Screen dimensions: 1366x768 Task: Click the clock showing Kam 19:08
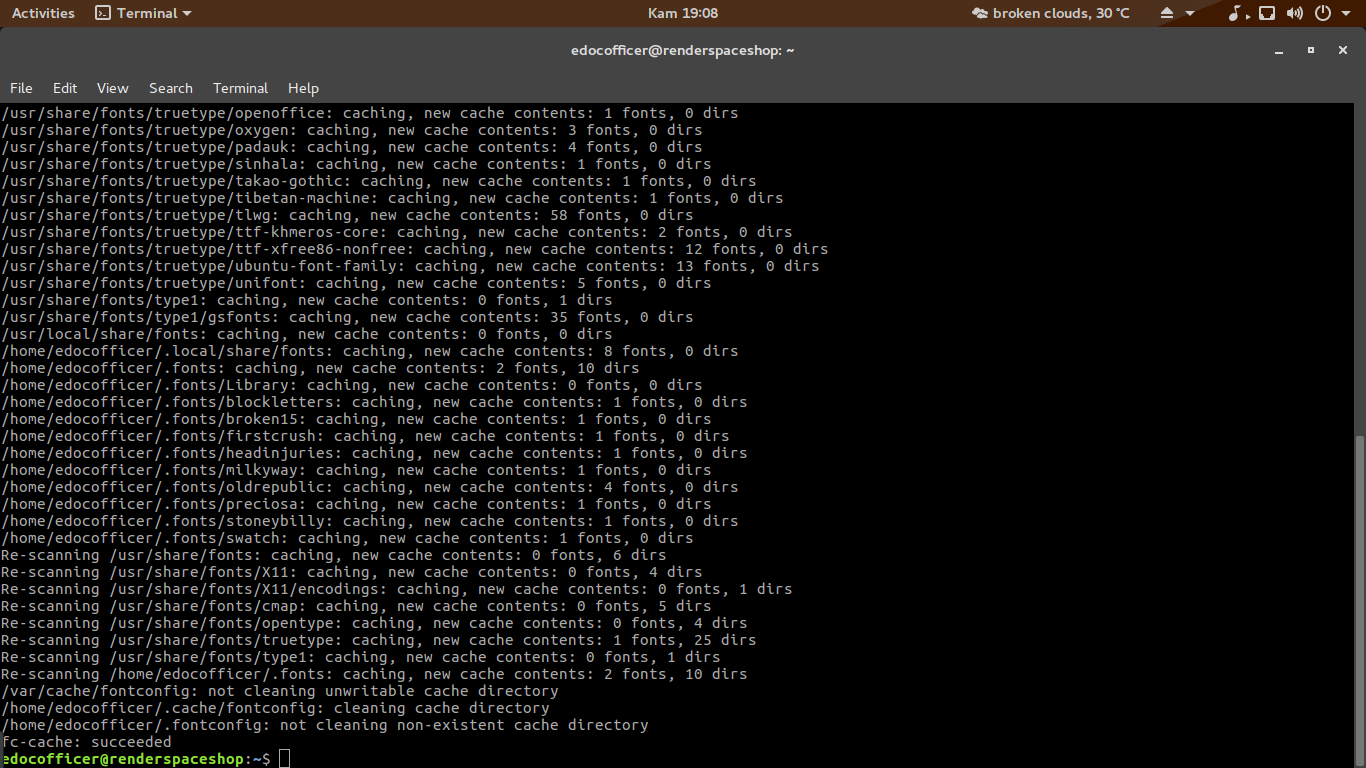[682, 13]
